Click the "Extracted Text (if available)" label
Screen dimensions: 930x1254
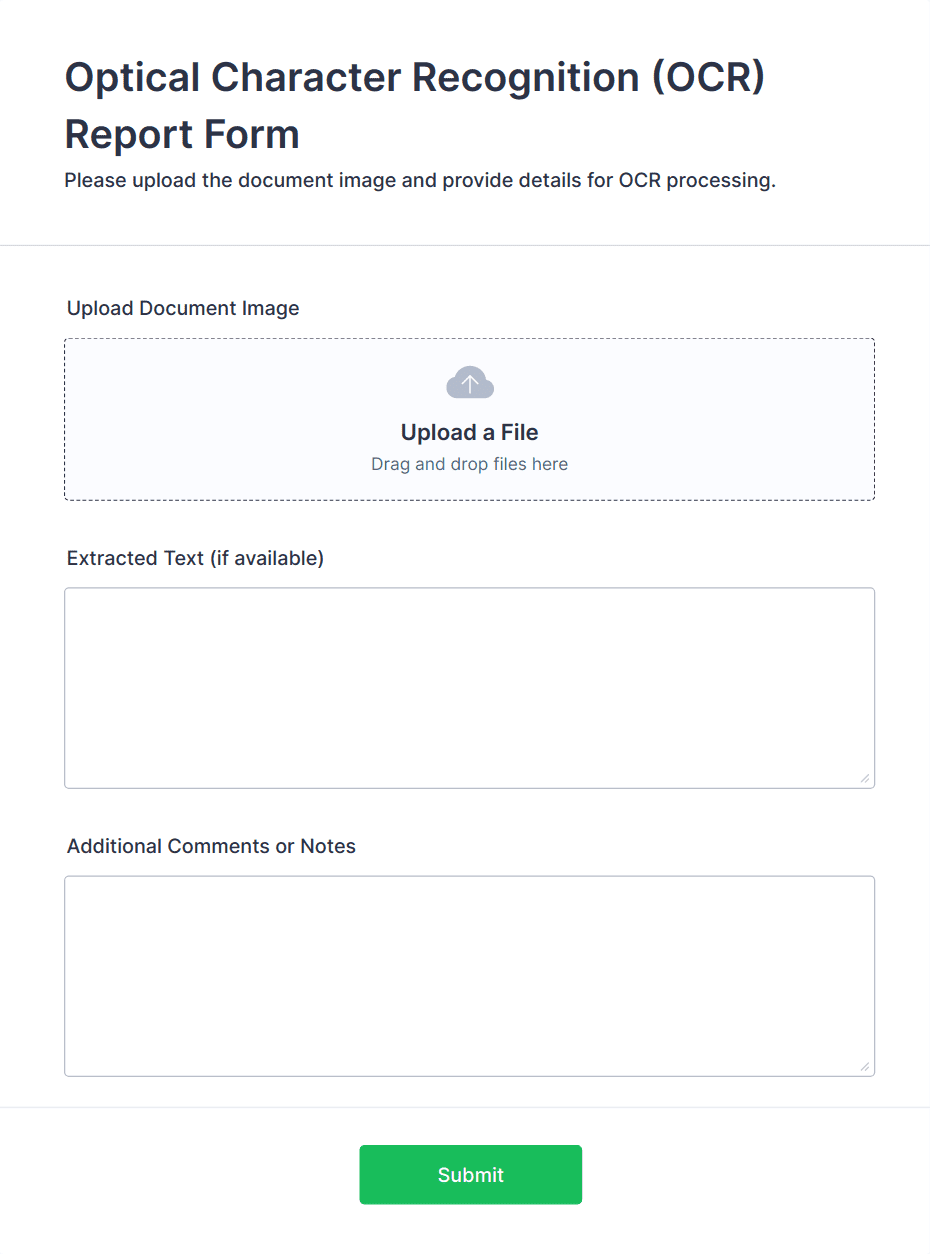tap(195, 558)
